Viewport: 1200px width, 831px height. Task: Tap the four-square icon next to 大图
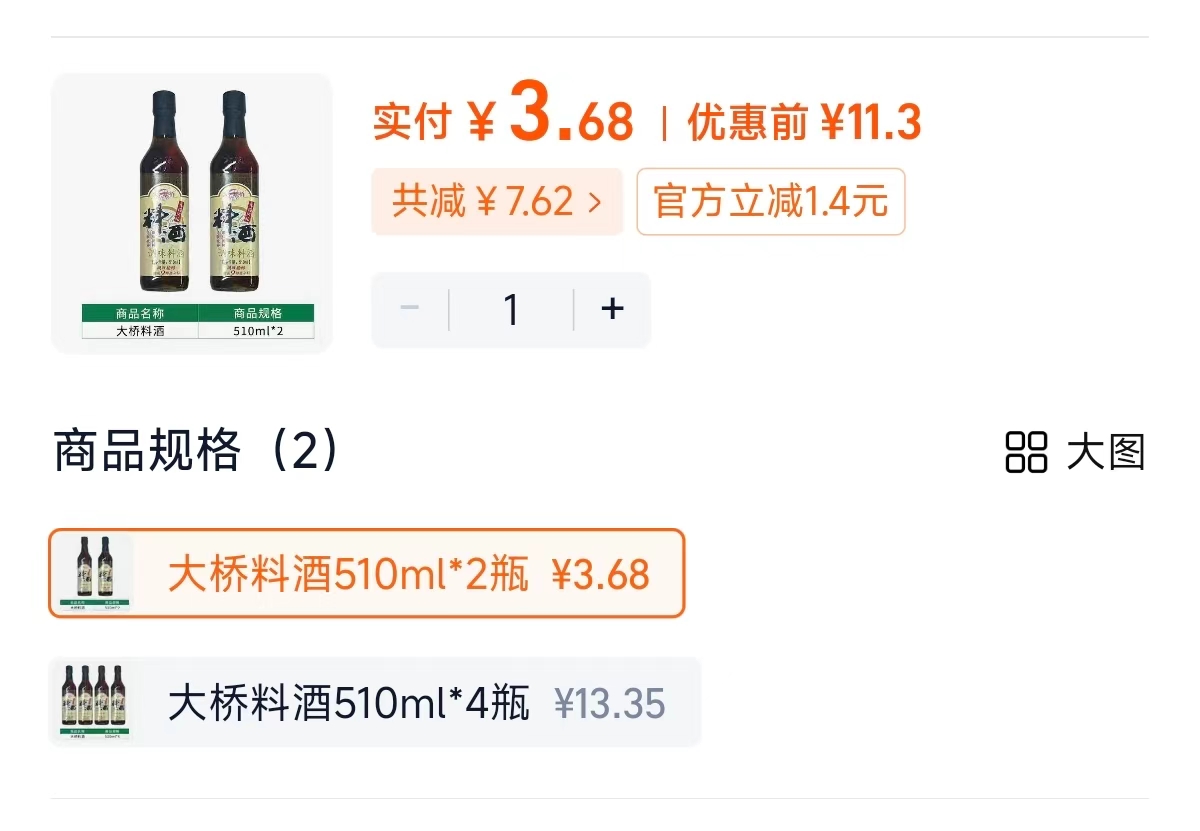(1029, 453)
